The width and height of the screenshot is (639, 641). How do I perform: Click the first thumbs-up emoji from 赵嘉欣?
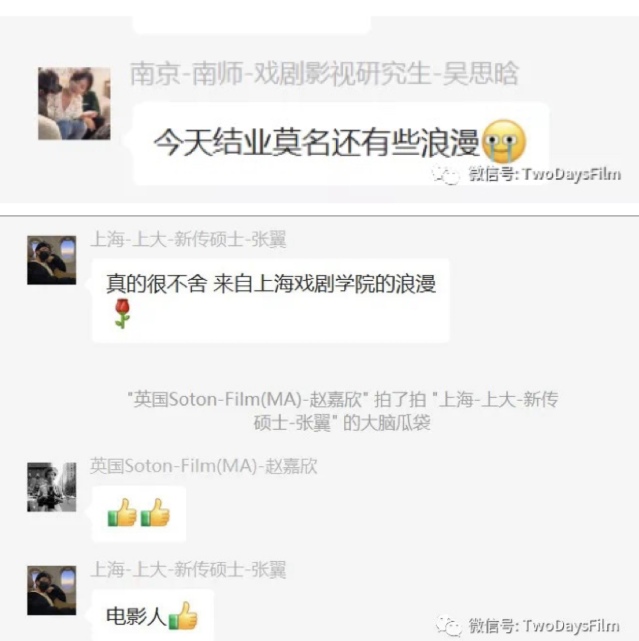click(x=122, y=512)
